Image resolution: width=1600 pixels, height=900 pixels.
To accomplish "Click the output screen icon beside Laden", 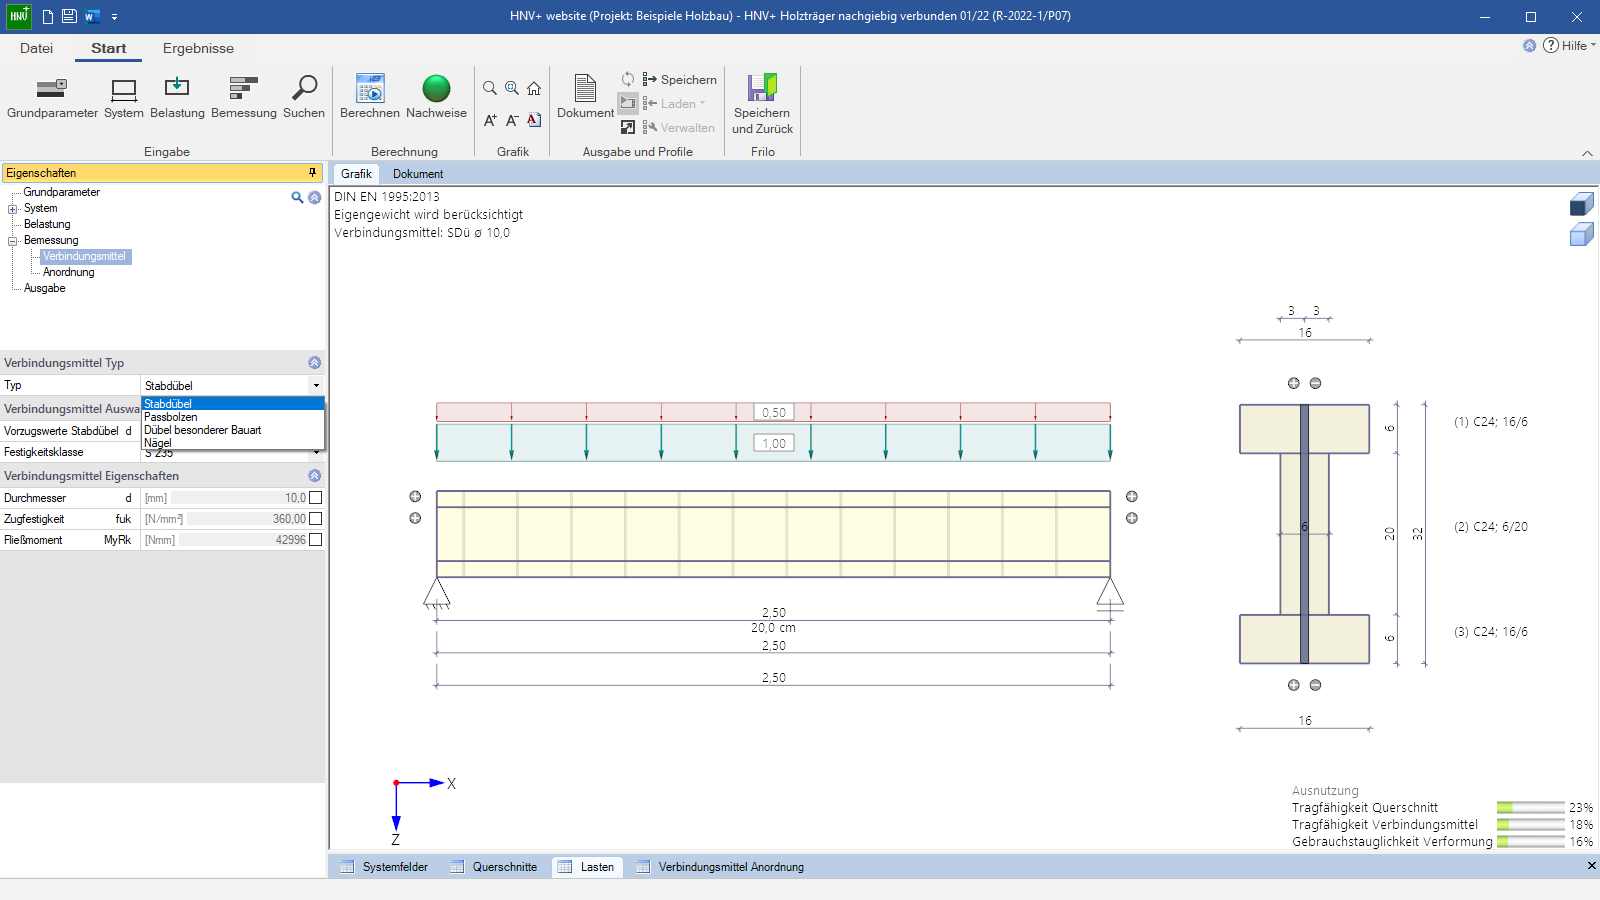I will (628, 103).
